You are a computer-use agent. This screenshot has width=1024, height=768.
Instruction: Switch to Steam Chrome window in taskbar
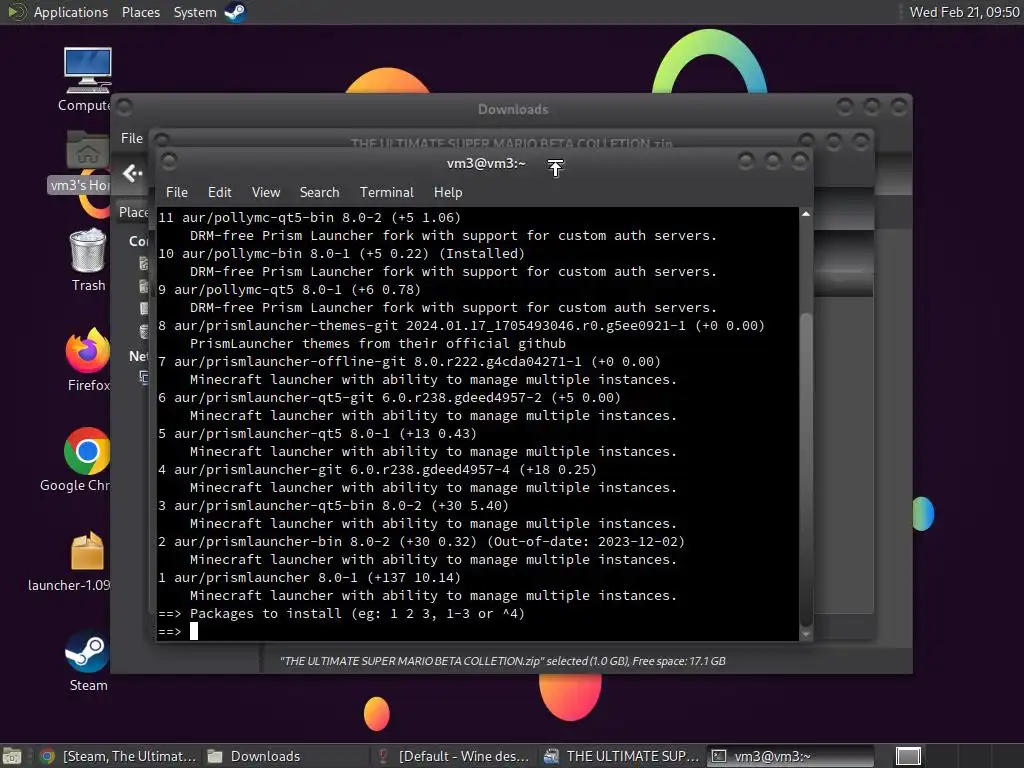pyautogui.click(x=118, y=756)
